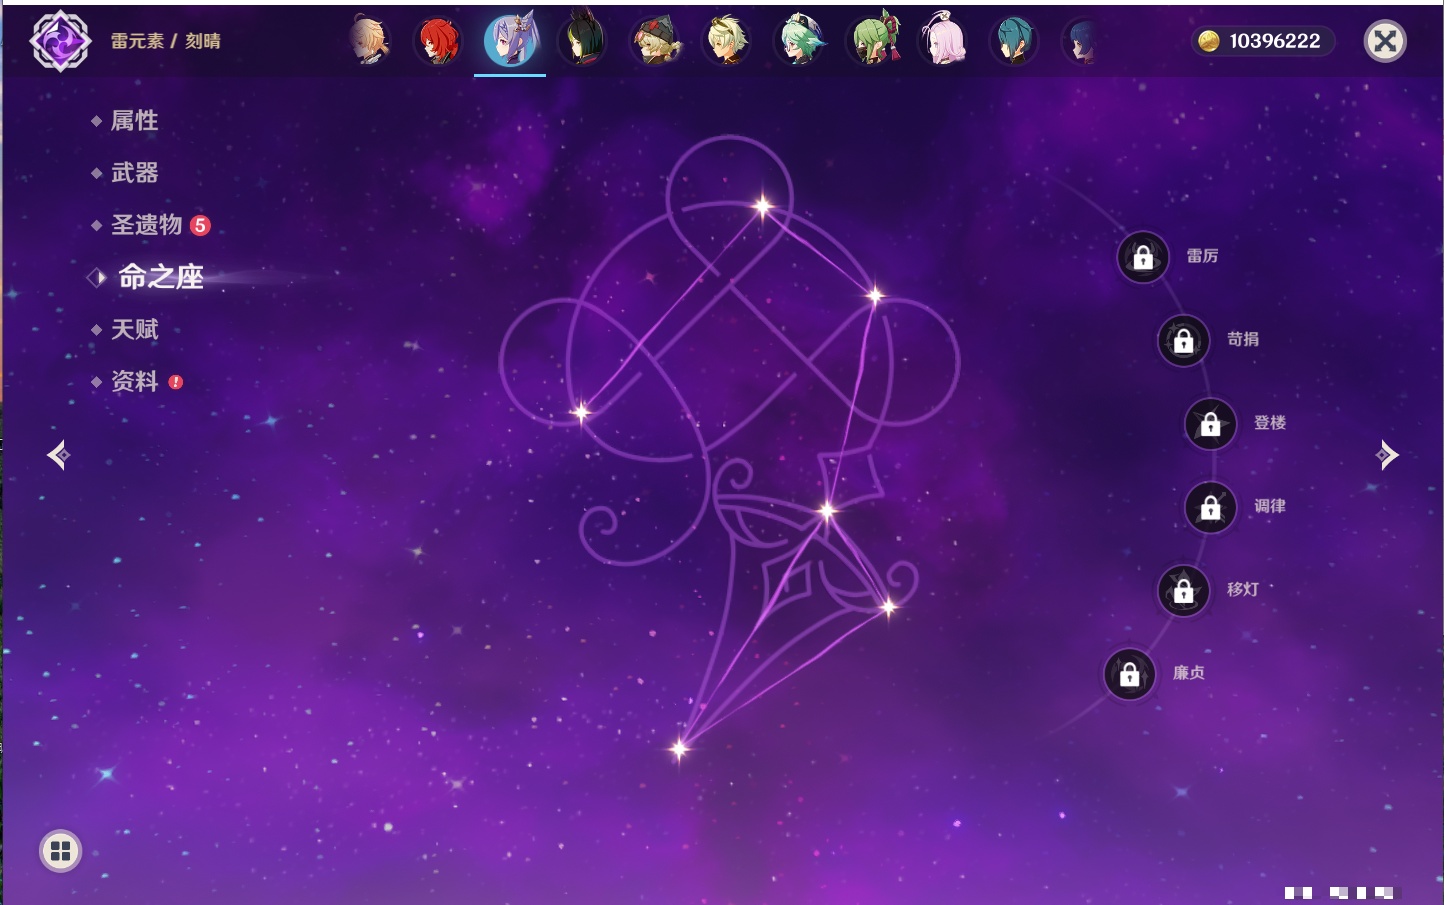This screenshot has height=905, width=1444.
Task: Open the 天赋 talents tab
Action: pos(134,329)
